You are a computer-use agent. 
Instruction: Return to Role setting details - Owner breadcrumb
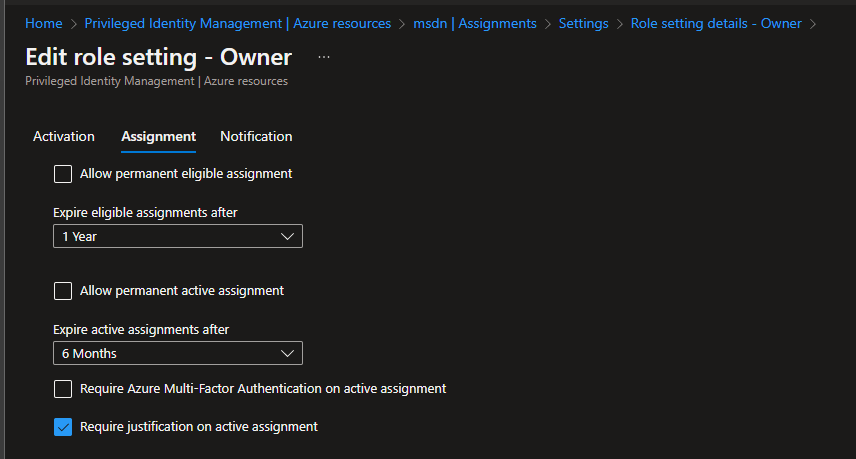coord(716,23)
